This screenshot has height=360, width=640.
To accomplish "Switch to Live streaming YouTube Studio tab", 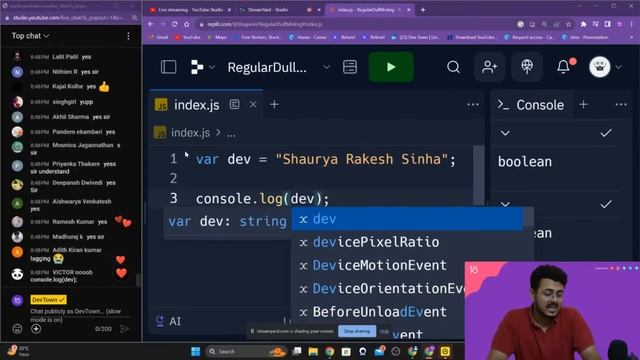I will click(x=189, y=10).
